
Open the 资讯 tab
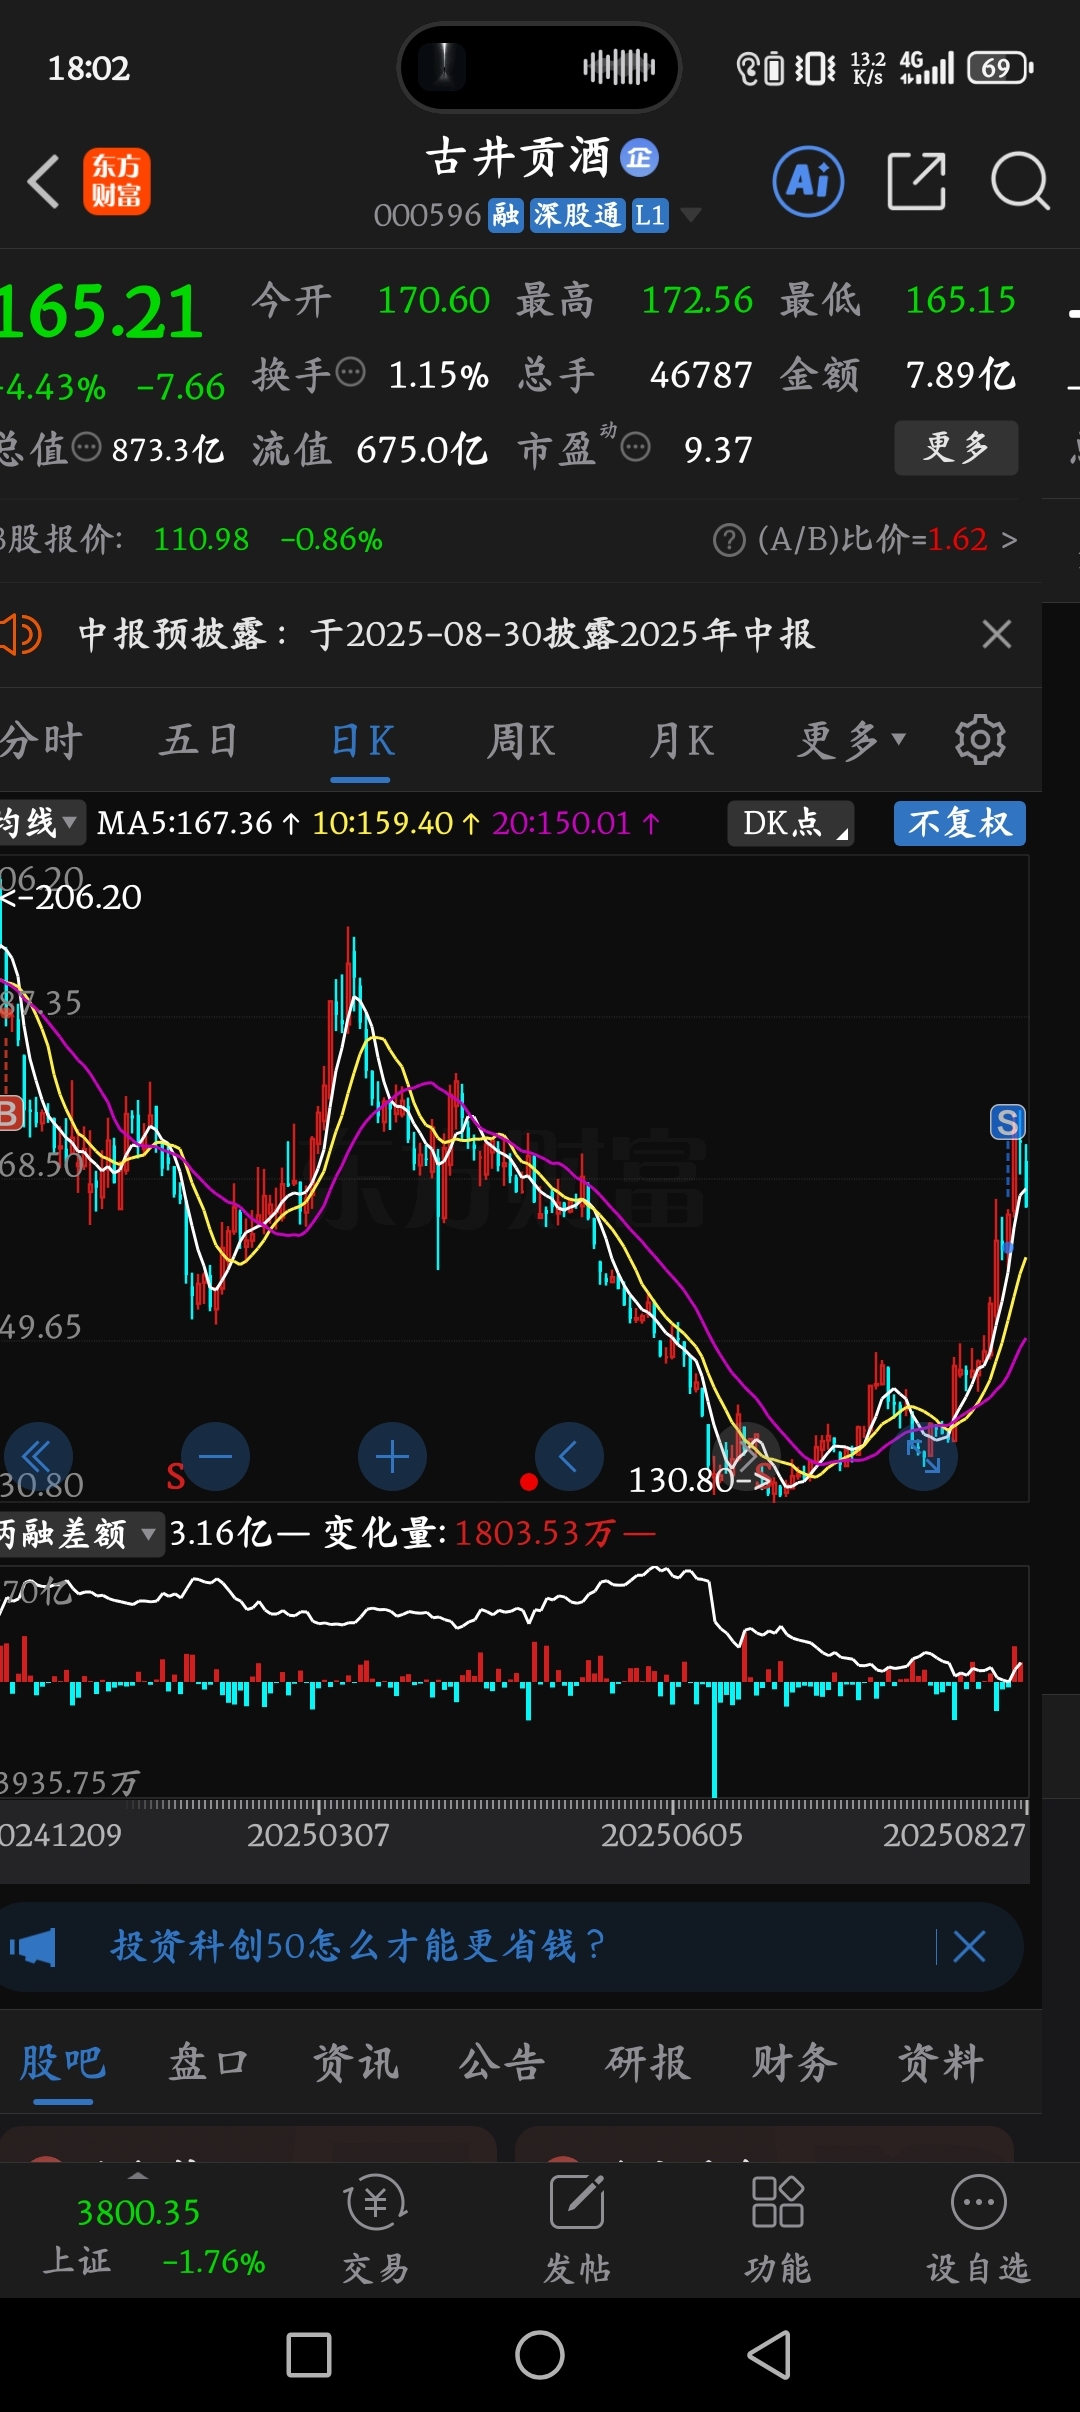pyautogui.click(x=355, y=2062)
